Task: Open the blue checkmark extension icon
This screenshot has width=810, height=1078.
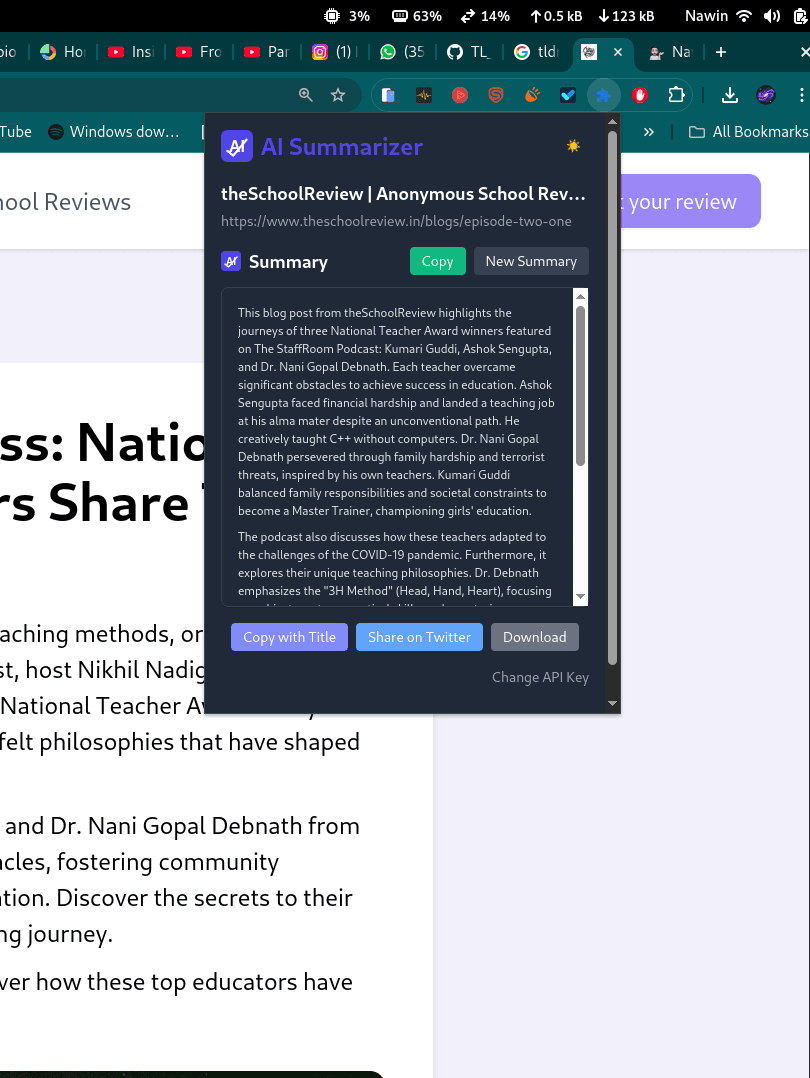Action: coord(568,96)
